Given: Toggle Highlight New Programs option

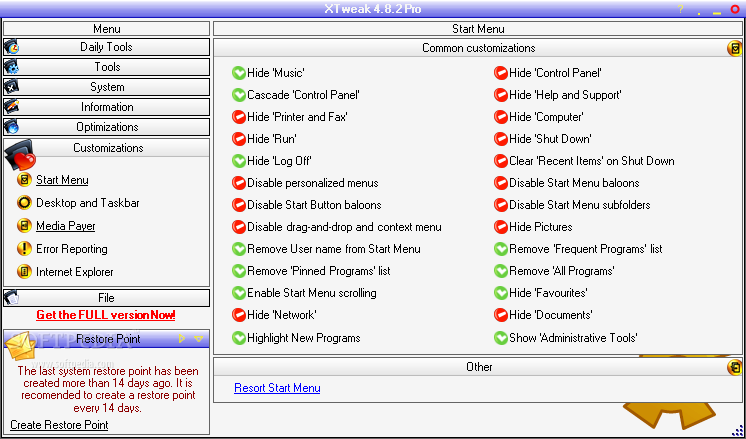Looking at the screenshot, I should click(238, 338).
